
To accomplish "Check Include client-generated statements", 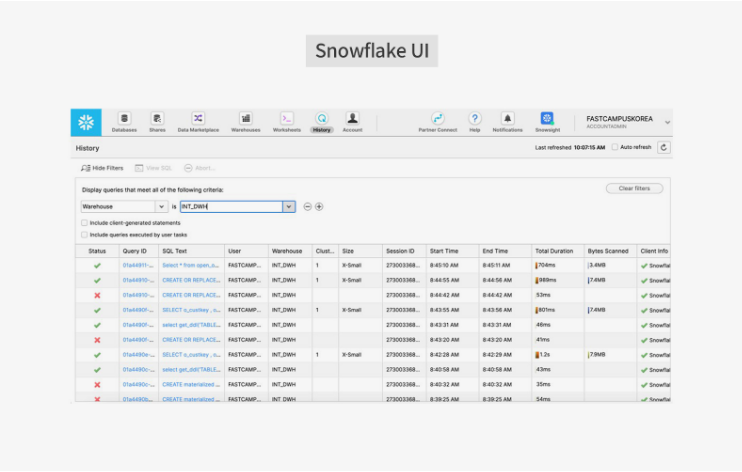I will [84, 223].
